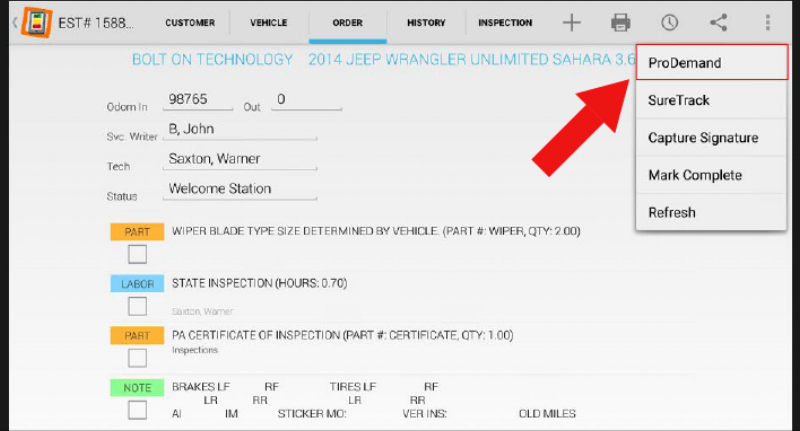Tap the 2014 Jeep Wrangler vehicle heading
800x431 pixels.
(472, 60)
